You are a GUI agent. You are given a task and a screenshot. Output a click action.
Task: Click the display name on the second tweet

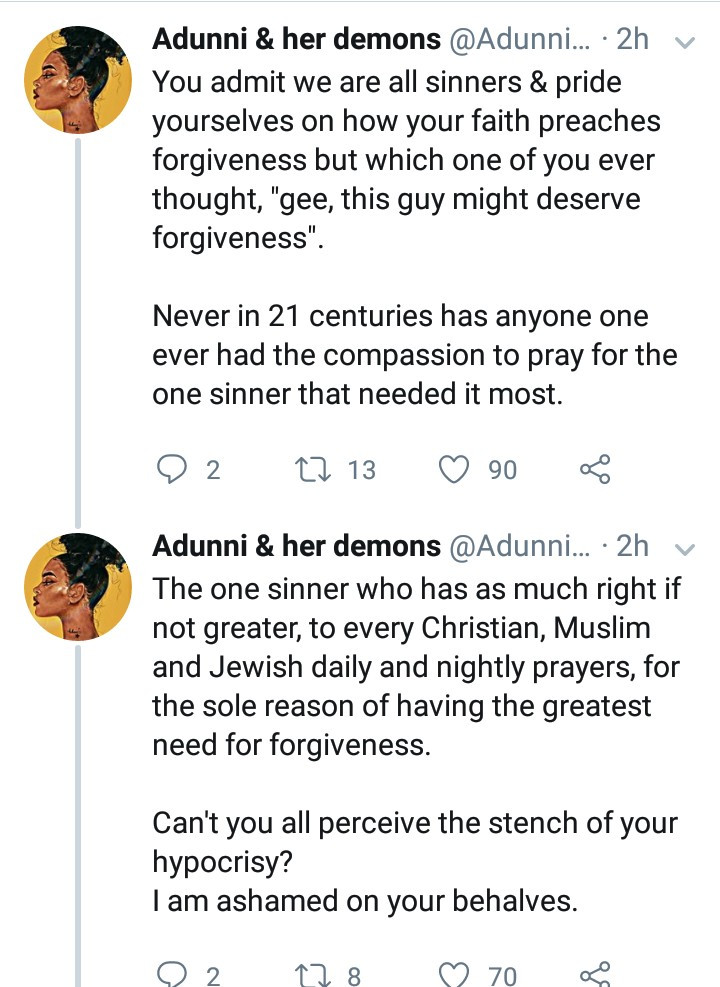pos(296,546)
